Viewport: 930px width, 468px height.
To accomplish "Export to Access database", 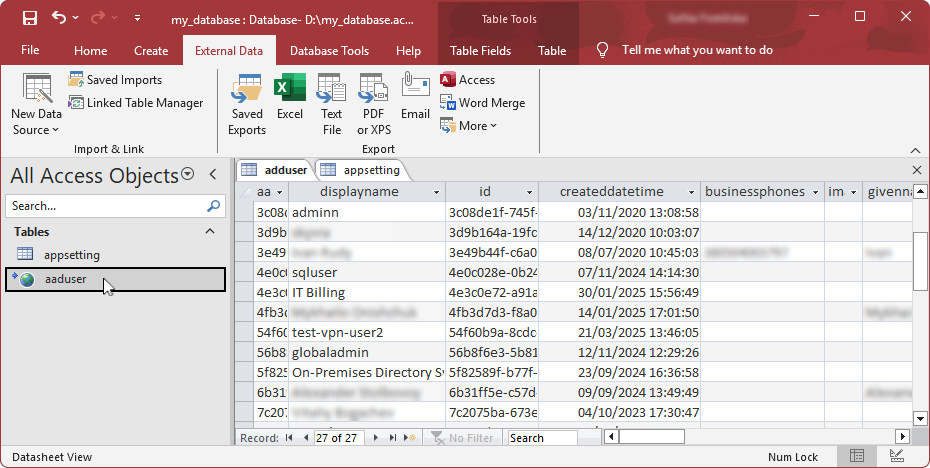I will [468, 79].
